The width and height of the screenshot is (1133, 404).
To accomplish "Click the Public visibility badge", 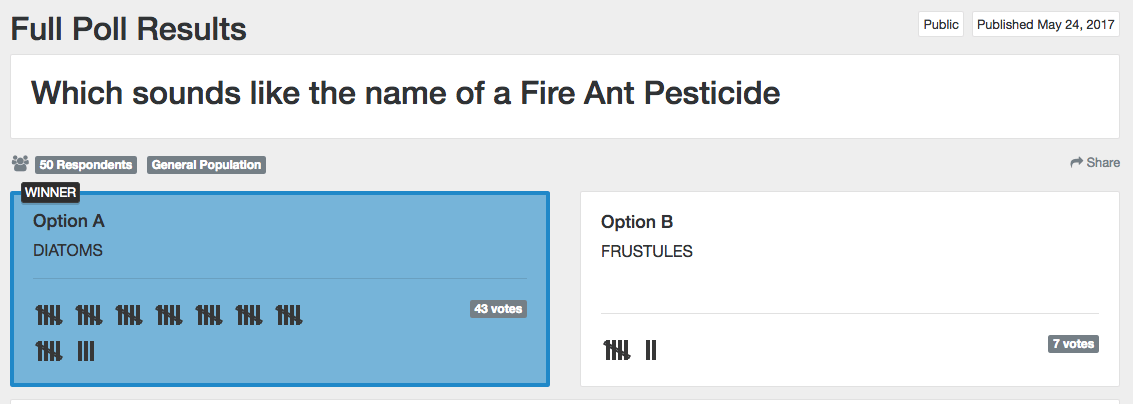I will pyautogui.click(x=941, y=25).
